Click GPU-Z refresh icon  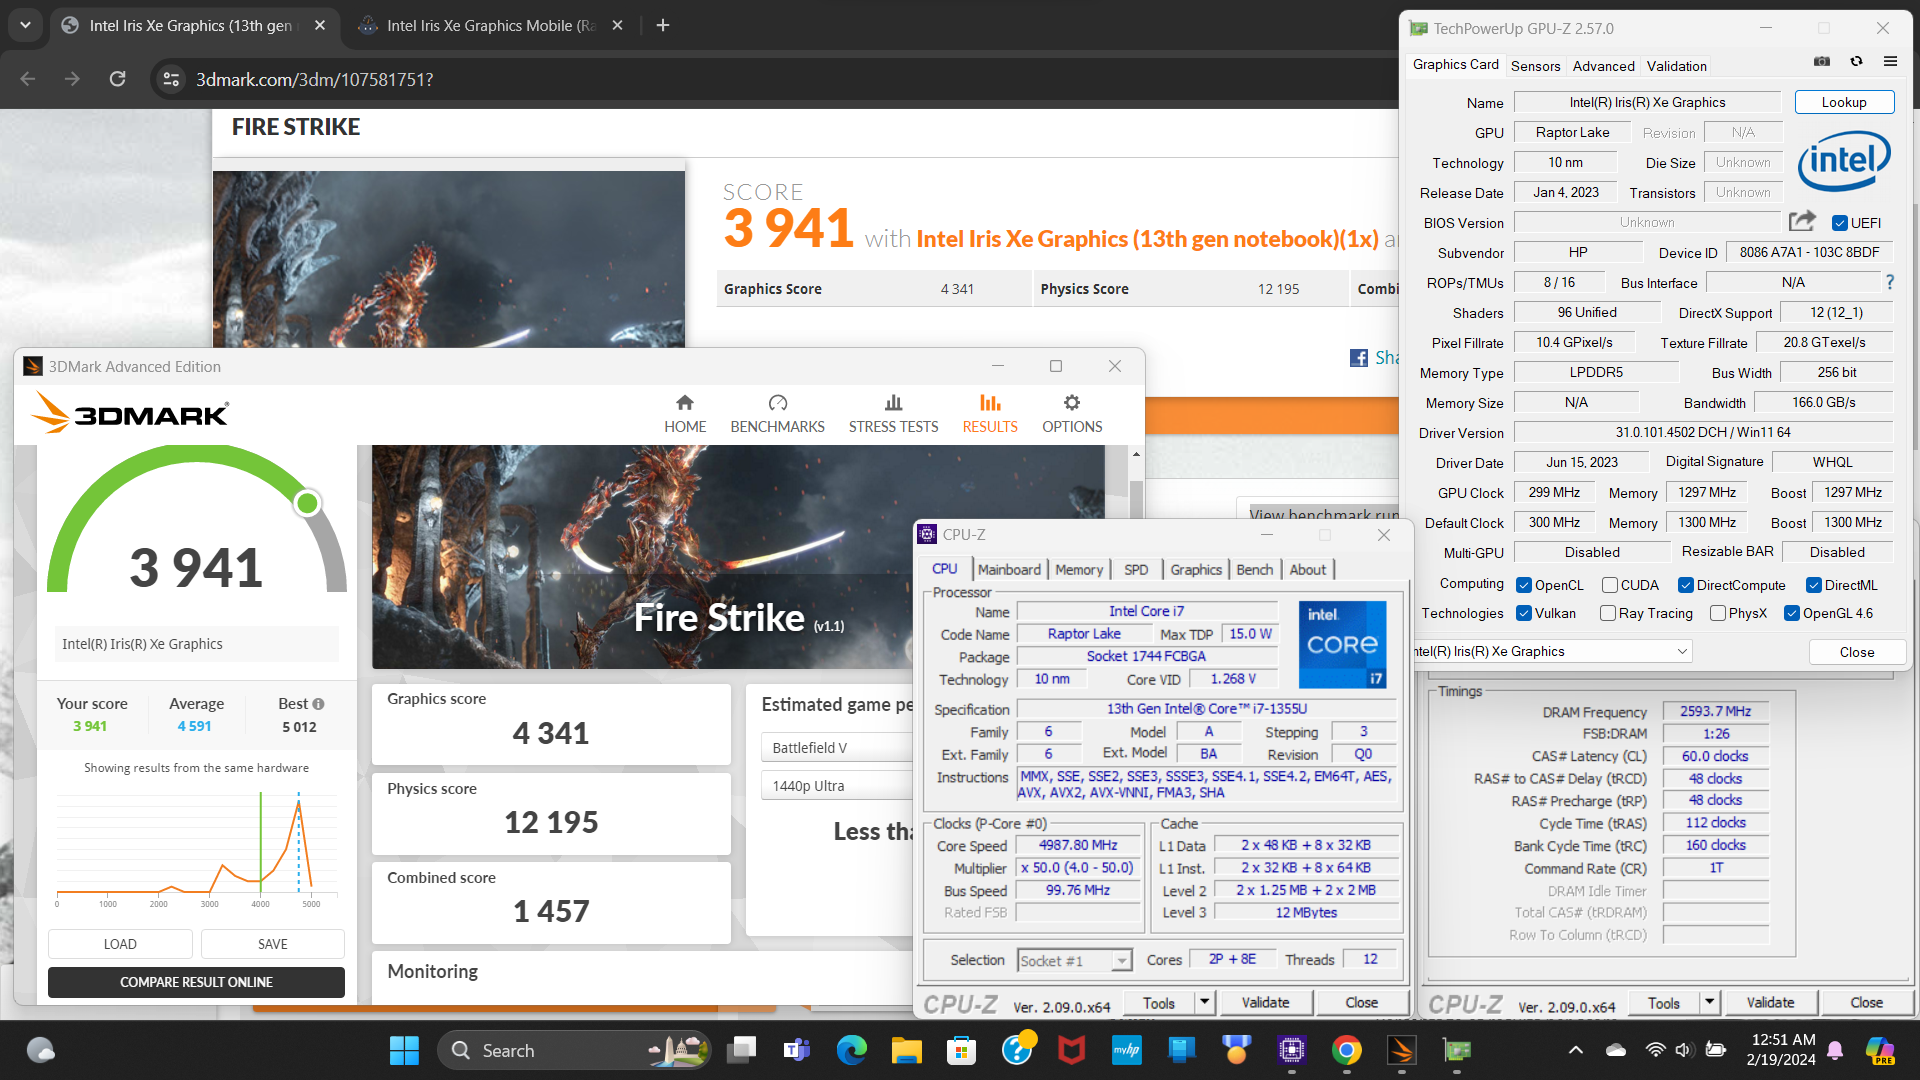tap(1856, 62)
